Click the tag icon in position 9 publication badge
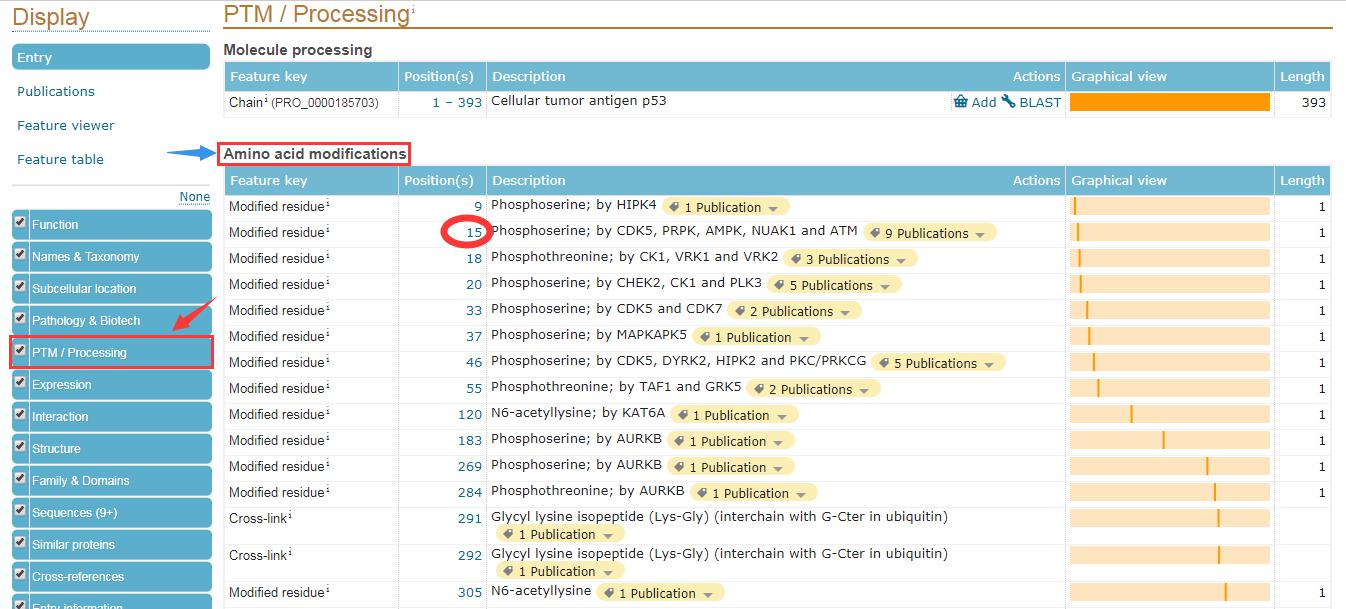Screen dimensions: 1346x609 point(674,207)
